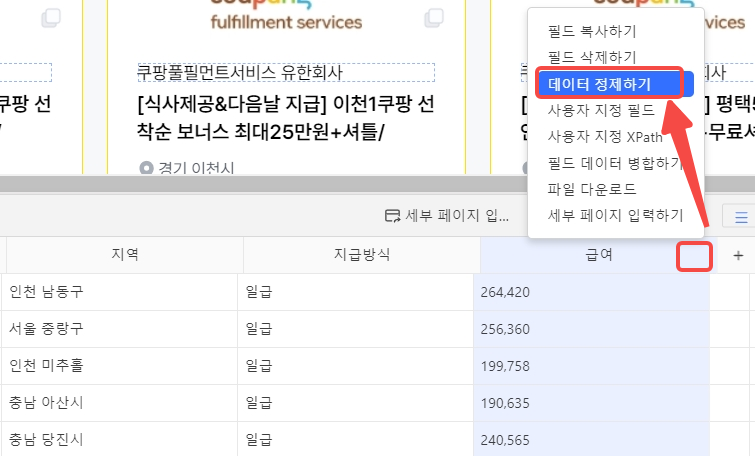Click the add column plus icon
755x456 pixels.
pos(738,256)
